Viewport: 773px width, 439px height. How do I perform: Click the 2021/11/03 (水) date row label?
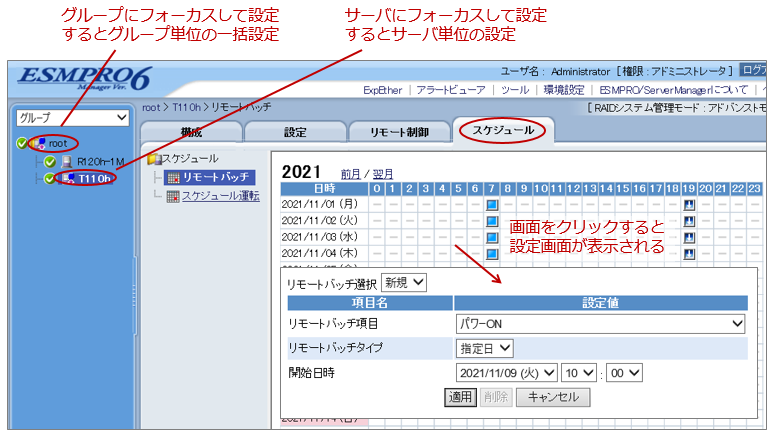(x=320, y=237)
